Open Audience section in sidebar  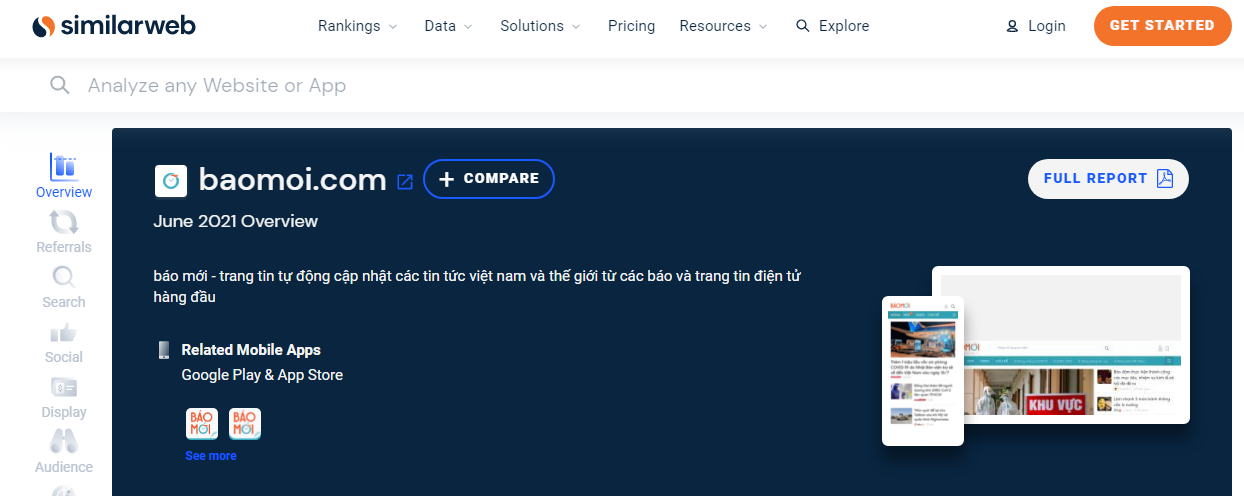click(64, 451)
